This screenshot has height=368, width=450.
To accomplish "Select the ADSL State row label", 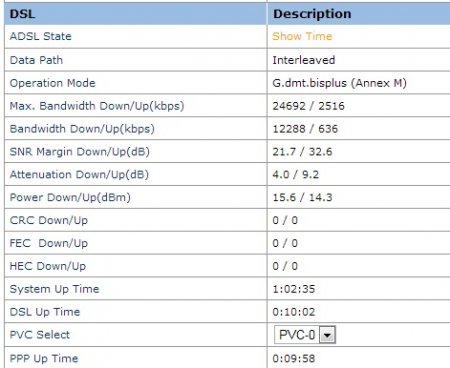I will 40,36.
